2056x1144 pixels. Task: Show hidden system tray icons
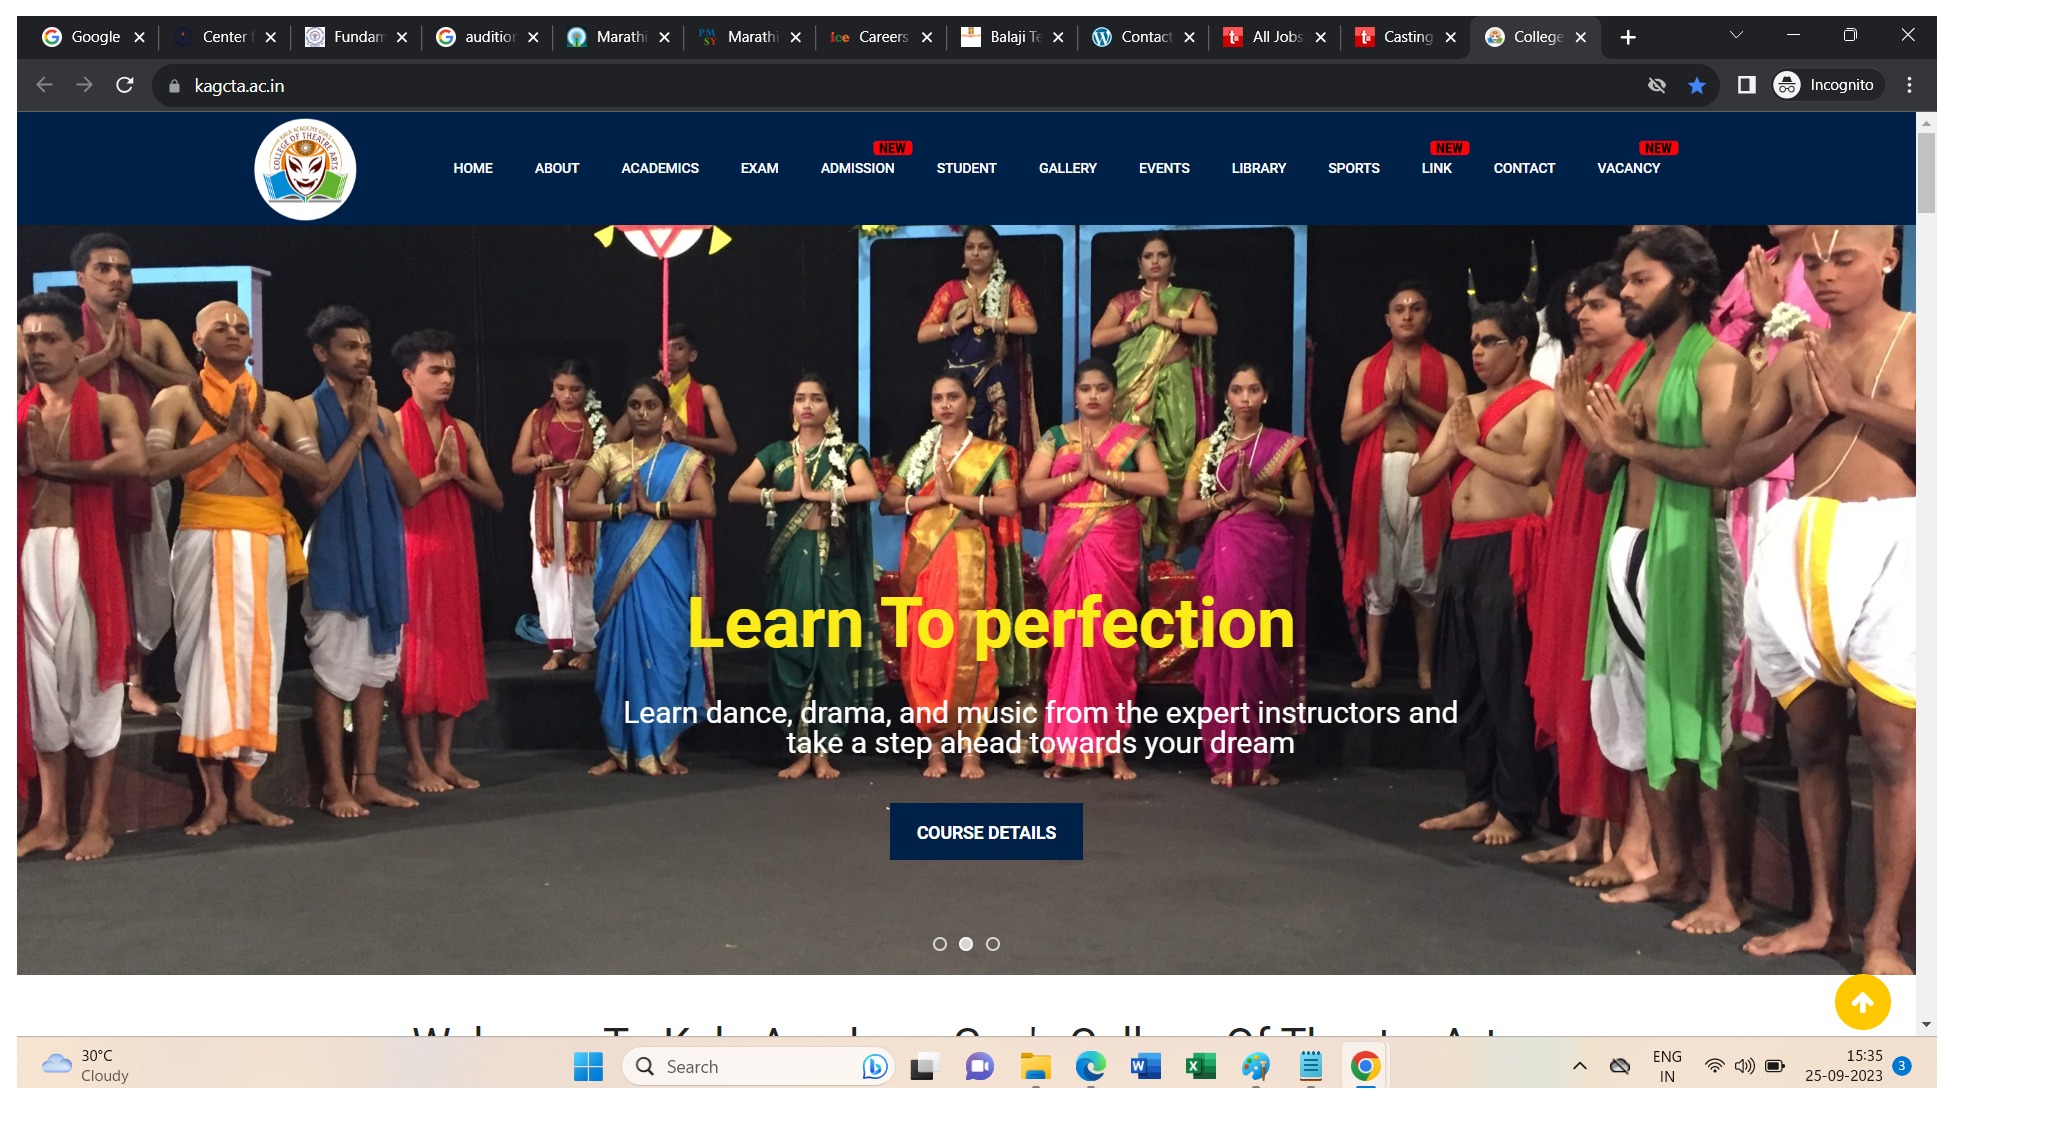click(x=1580, y=1067)
